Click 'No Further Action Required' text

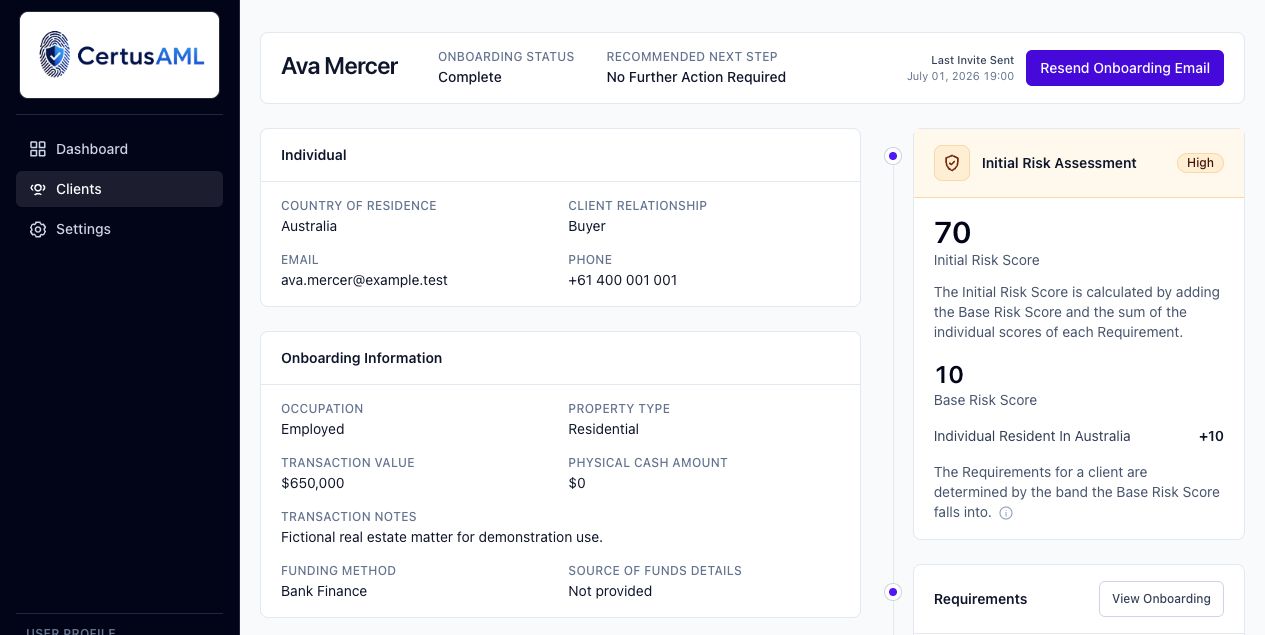[696, 77]
